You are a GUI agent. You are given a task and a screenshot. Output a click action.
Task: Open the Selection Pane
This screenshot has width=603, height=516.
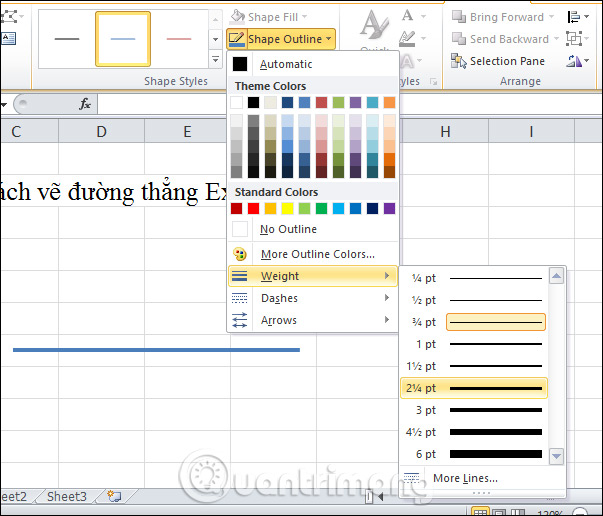(498, 61)
